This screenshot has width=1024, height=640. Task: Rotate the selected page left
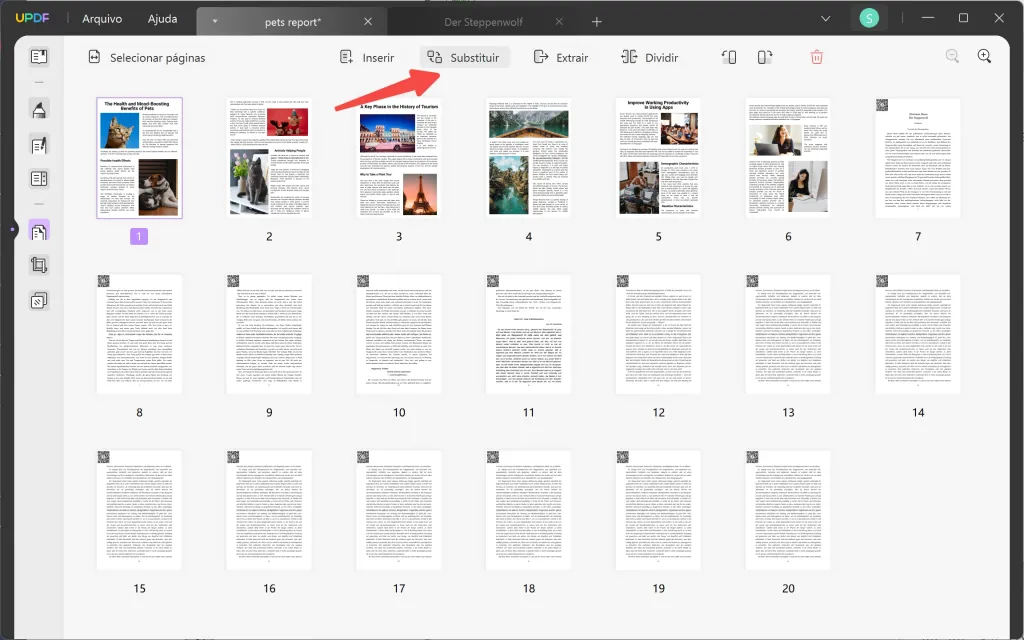(x=729, y=57)
